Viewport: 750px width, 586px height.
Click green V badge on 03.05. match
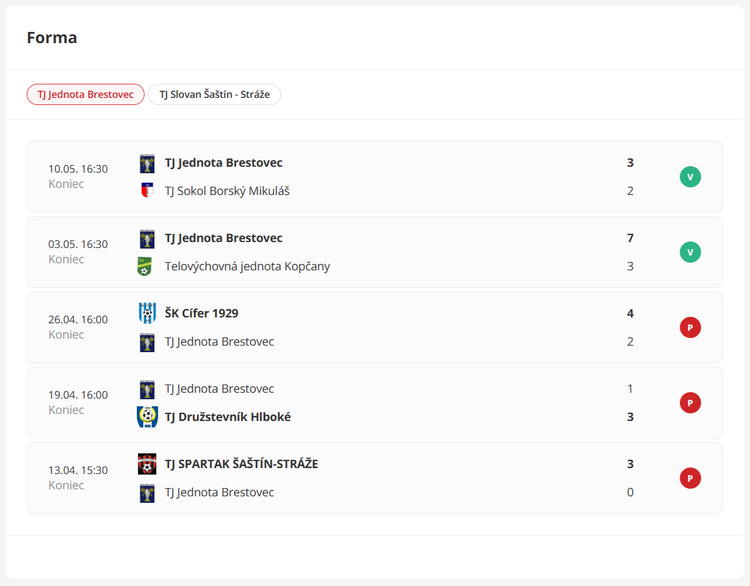click(x=690, y=252)
